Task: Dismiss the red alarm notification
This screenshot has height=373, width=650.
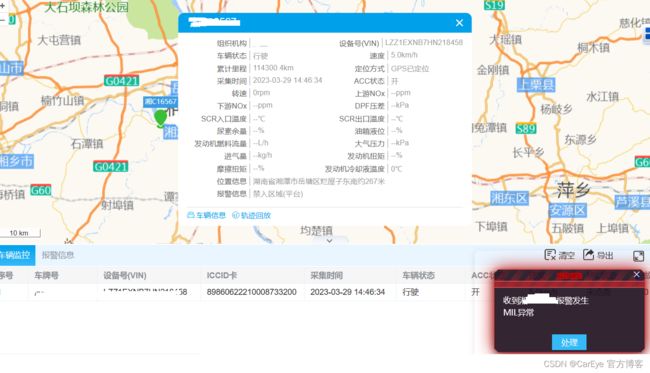Action: click(637, 274)
